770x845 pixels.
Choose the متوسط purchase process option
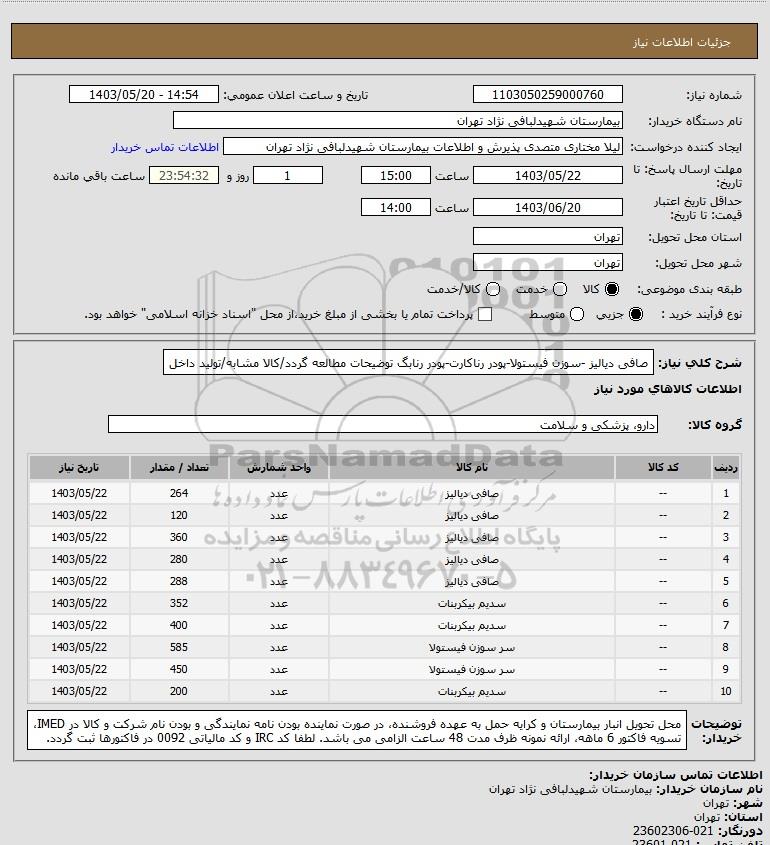coord(577,314)
